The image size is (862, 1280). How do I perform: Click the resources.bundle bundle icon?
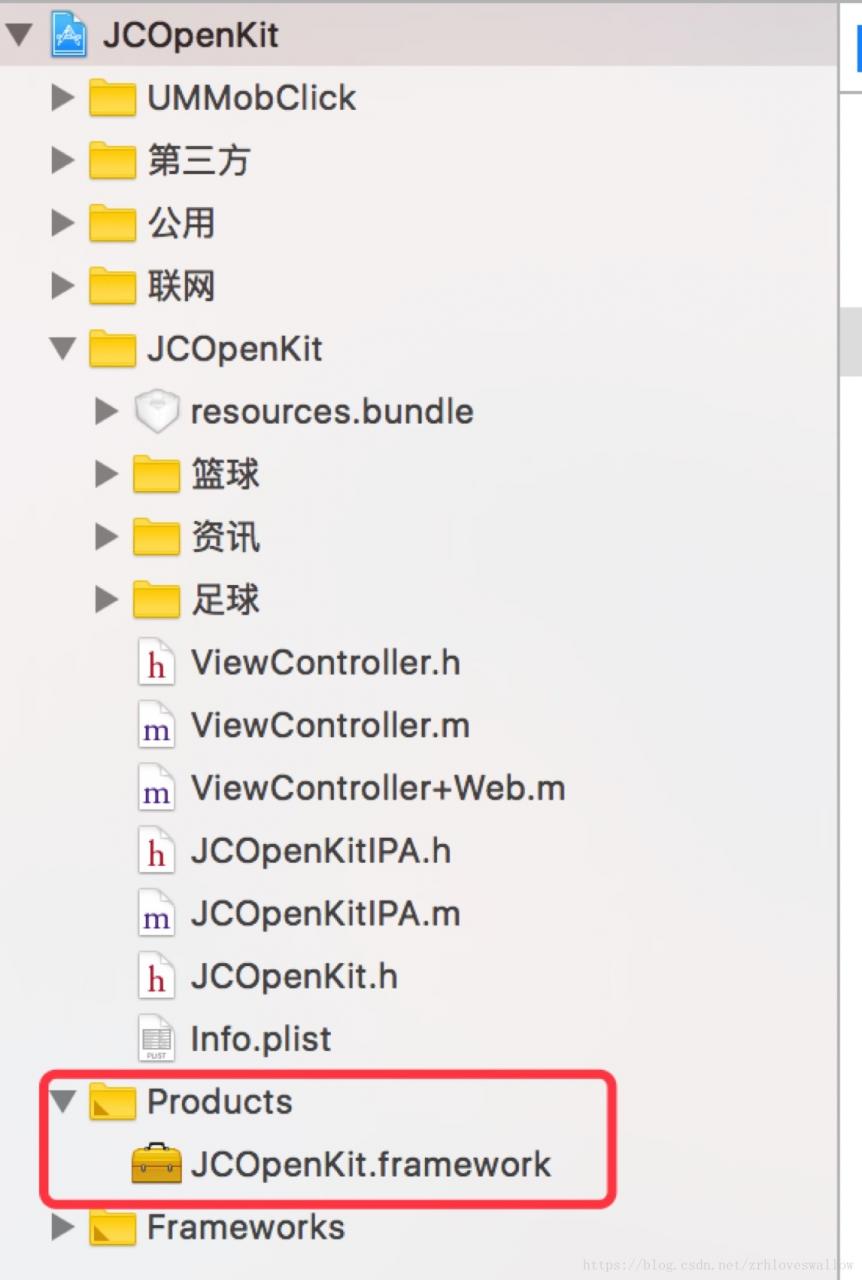pos(156,412)
